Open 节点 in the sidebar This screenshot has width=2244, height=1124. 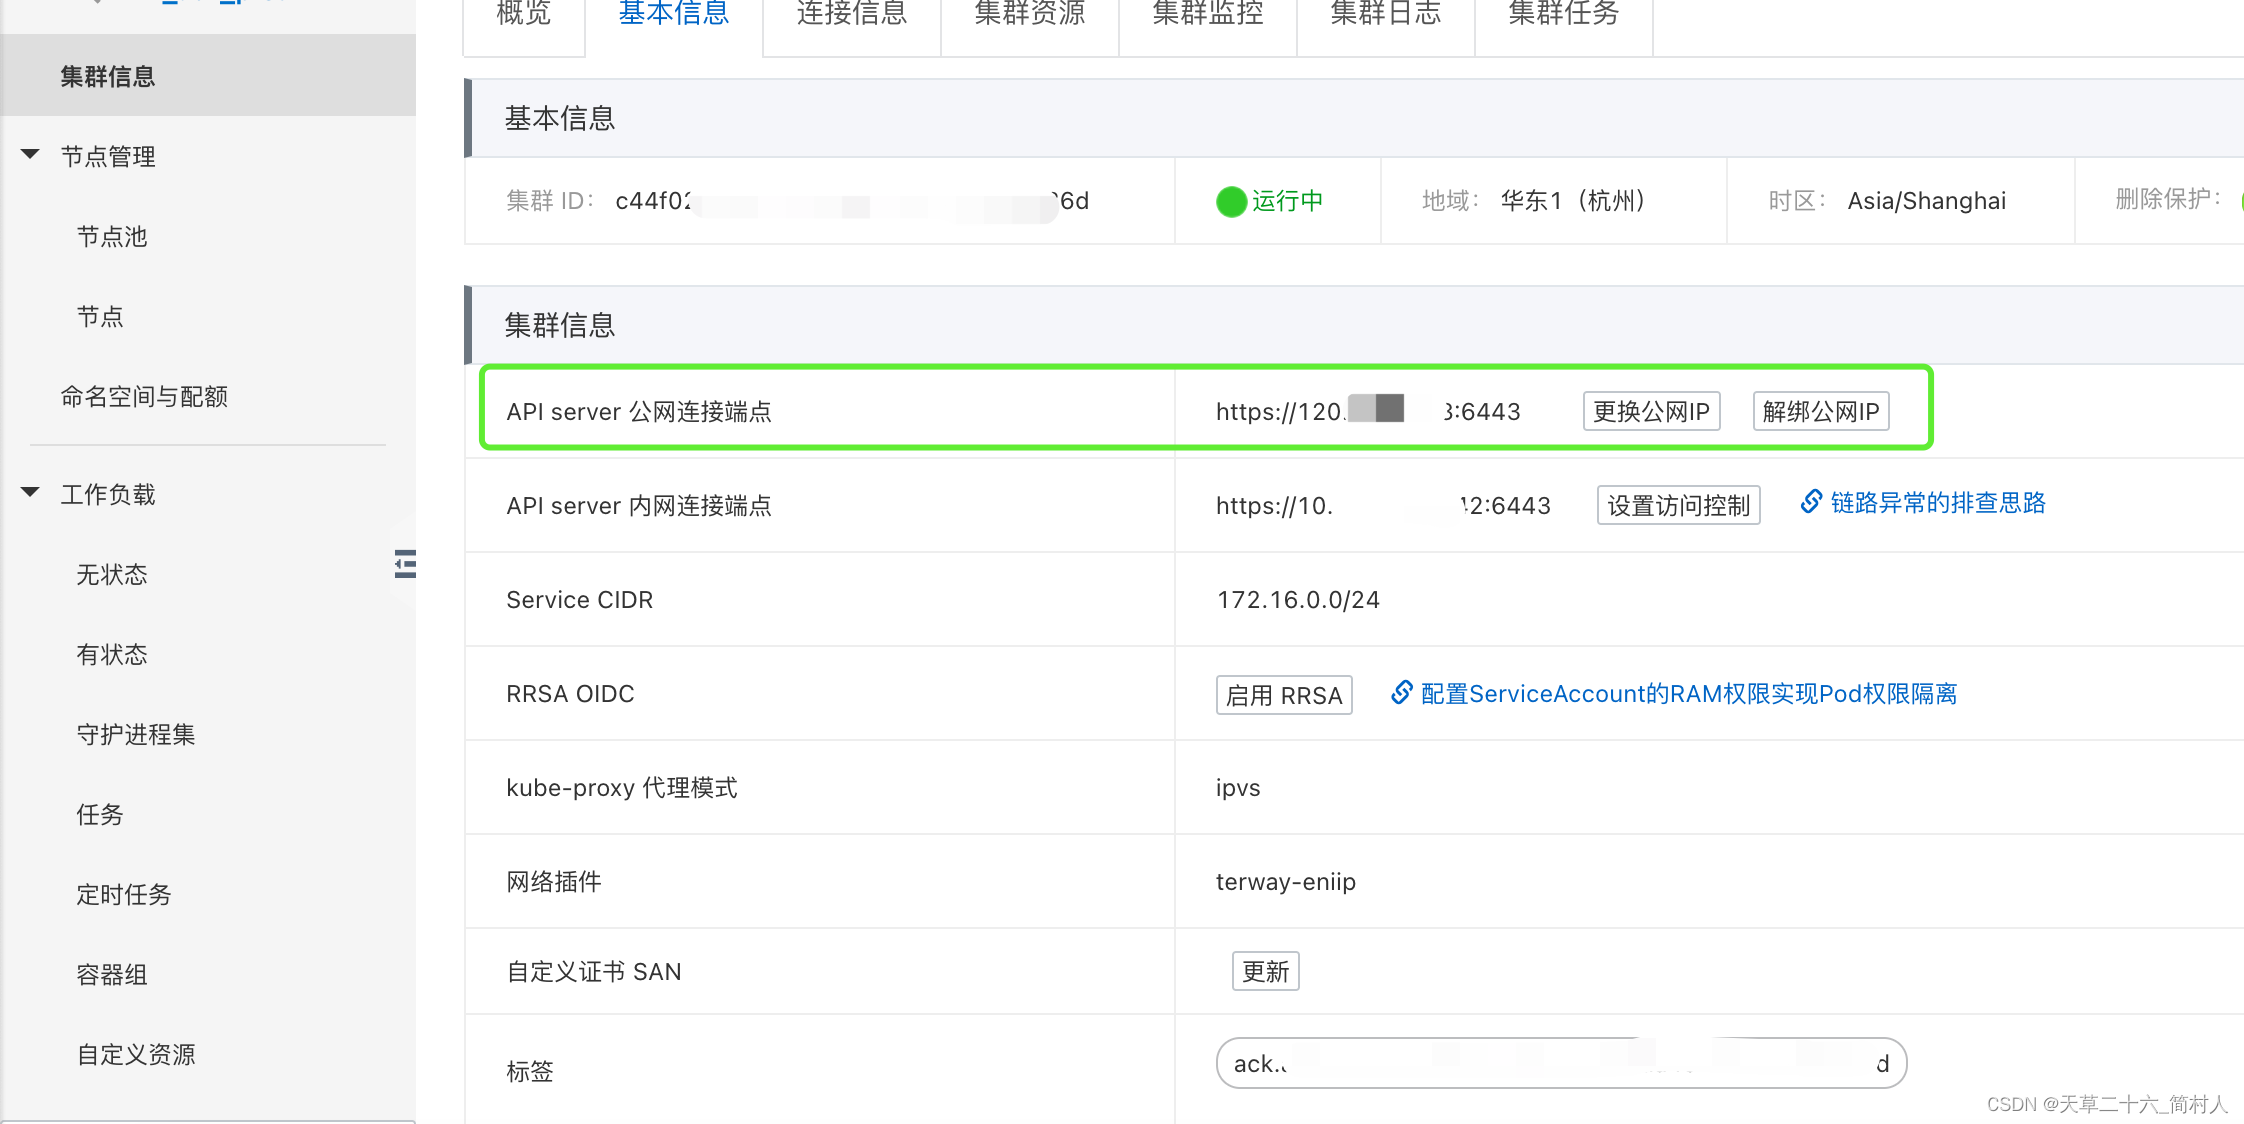(x=100, y=317)
